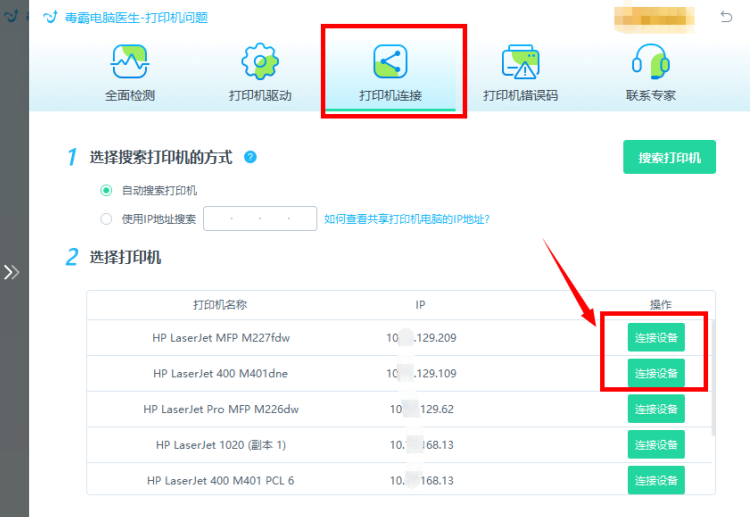
Task: Connect HP LaserJet 400 M401 PCL 6
Action: point(656,480)
